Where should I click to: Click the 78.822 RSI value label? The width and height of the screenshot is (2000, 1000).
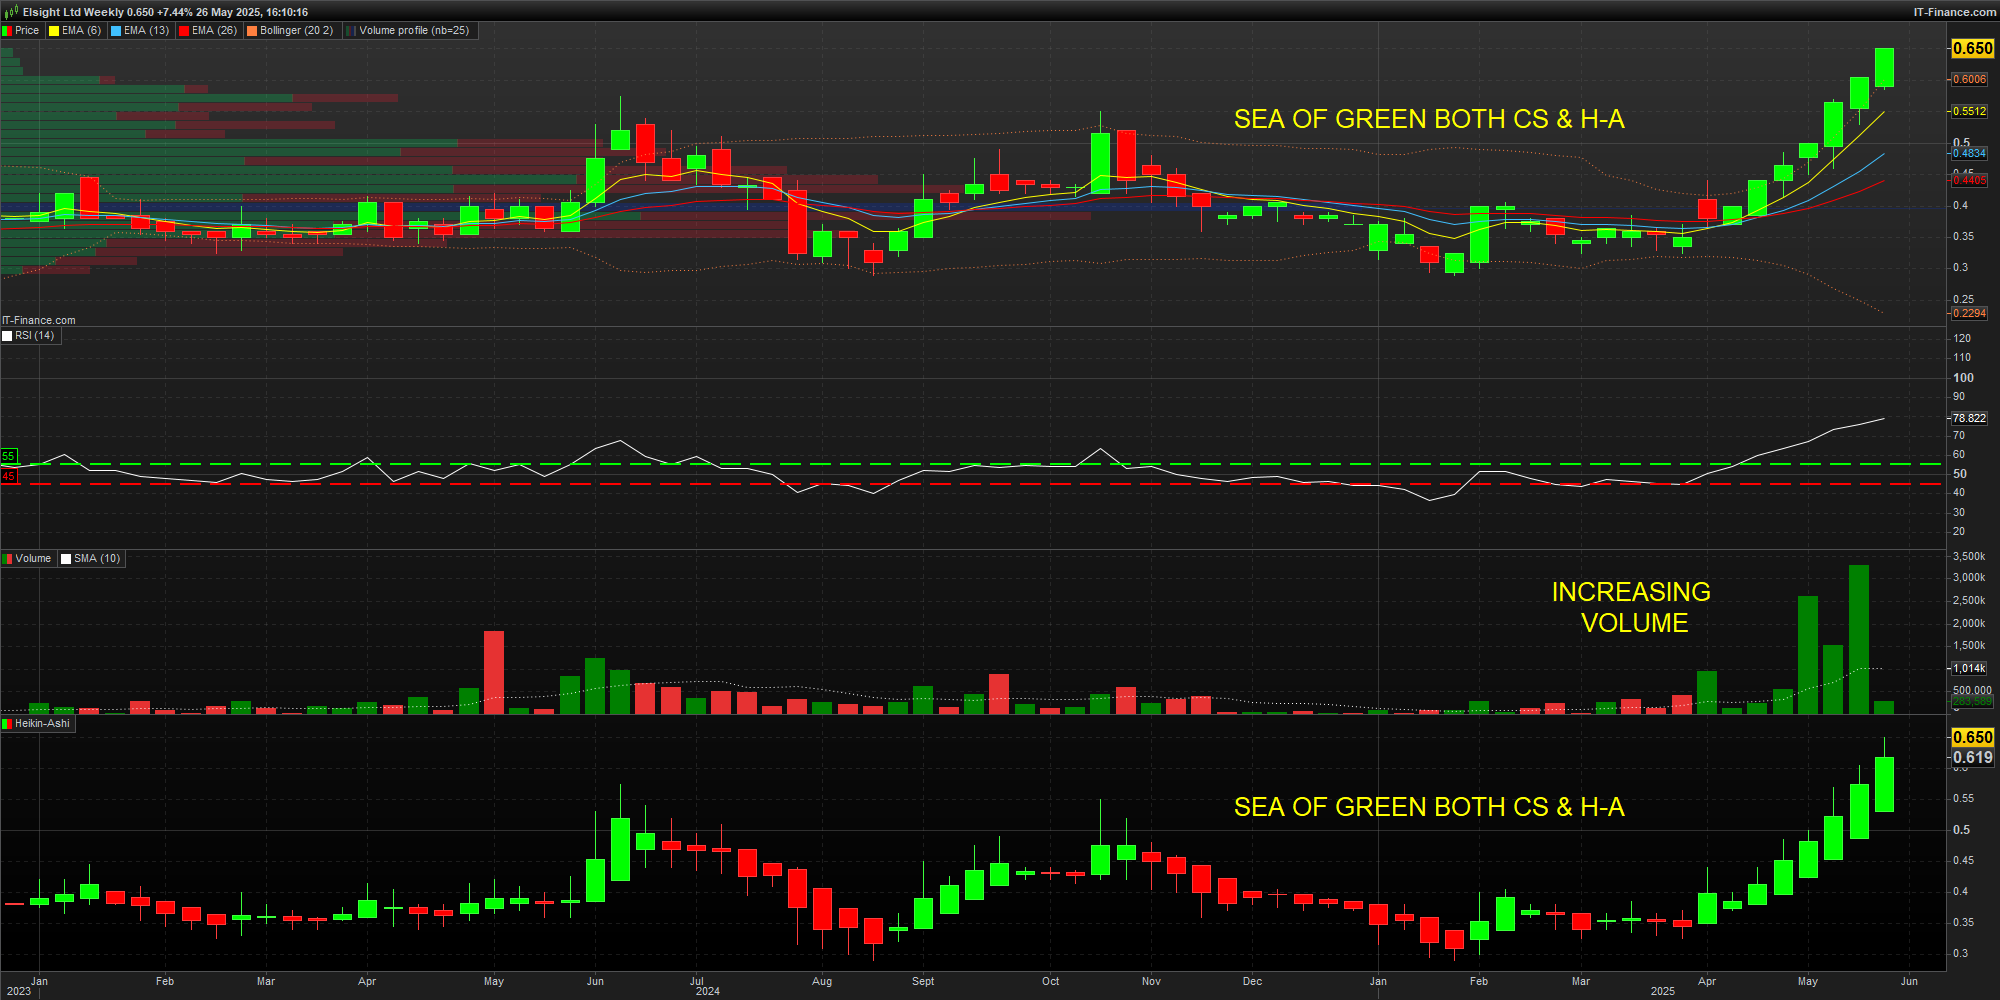[1968, 418]
